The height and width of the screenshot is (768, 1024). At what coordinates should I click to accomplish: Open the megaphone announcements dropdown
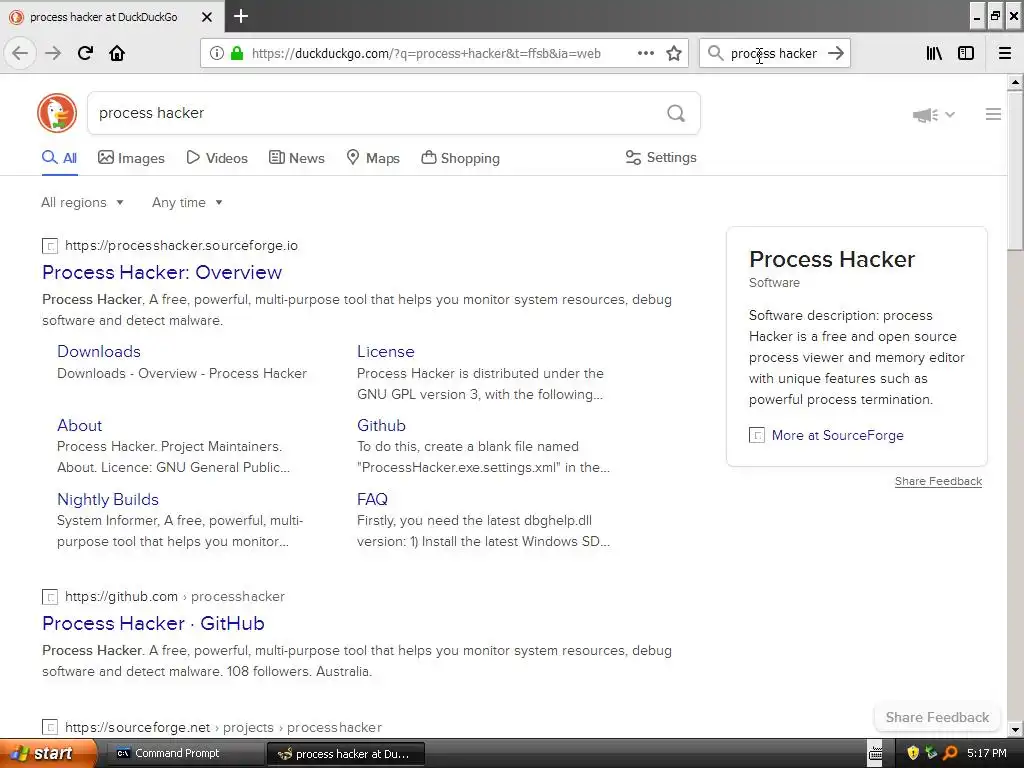[934, 115]
